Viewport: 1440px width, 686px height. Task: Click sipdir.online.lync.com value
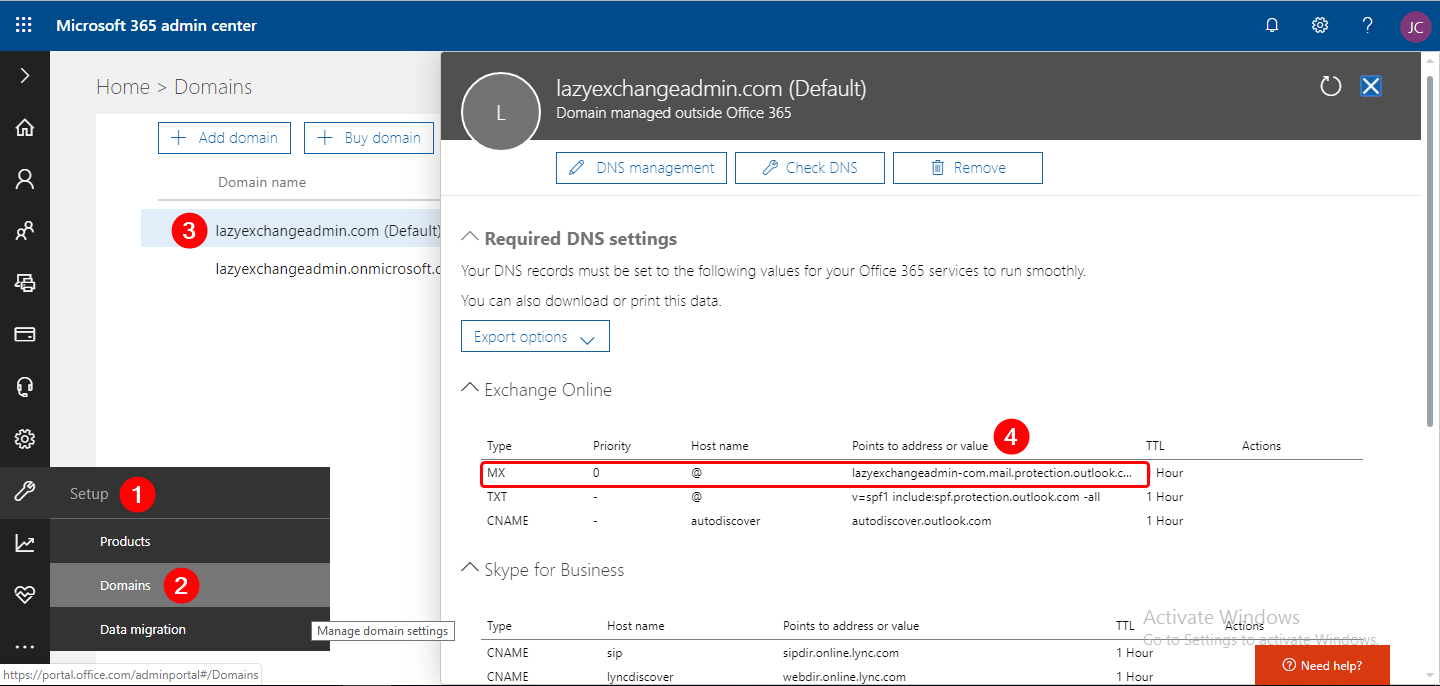(x=841, y=652)
